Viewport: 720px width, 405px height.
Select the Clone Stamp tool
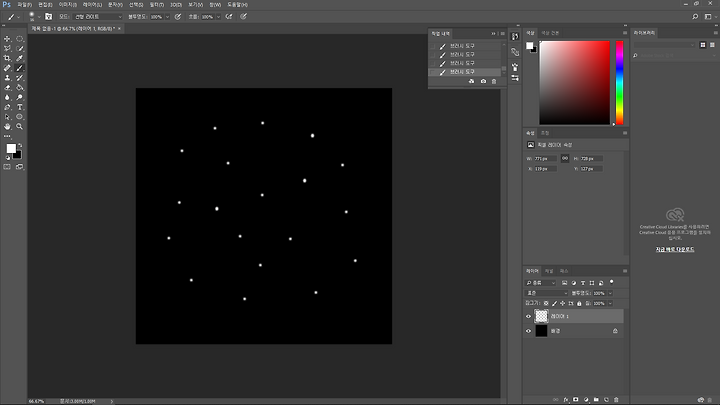7,78
